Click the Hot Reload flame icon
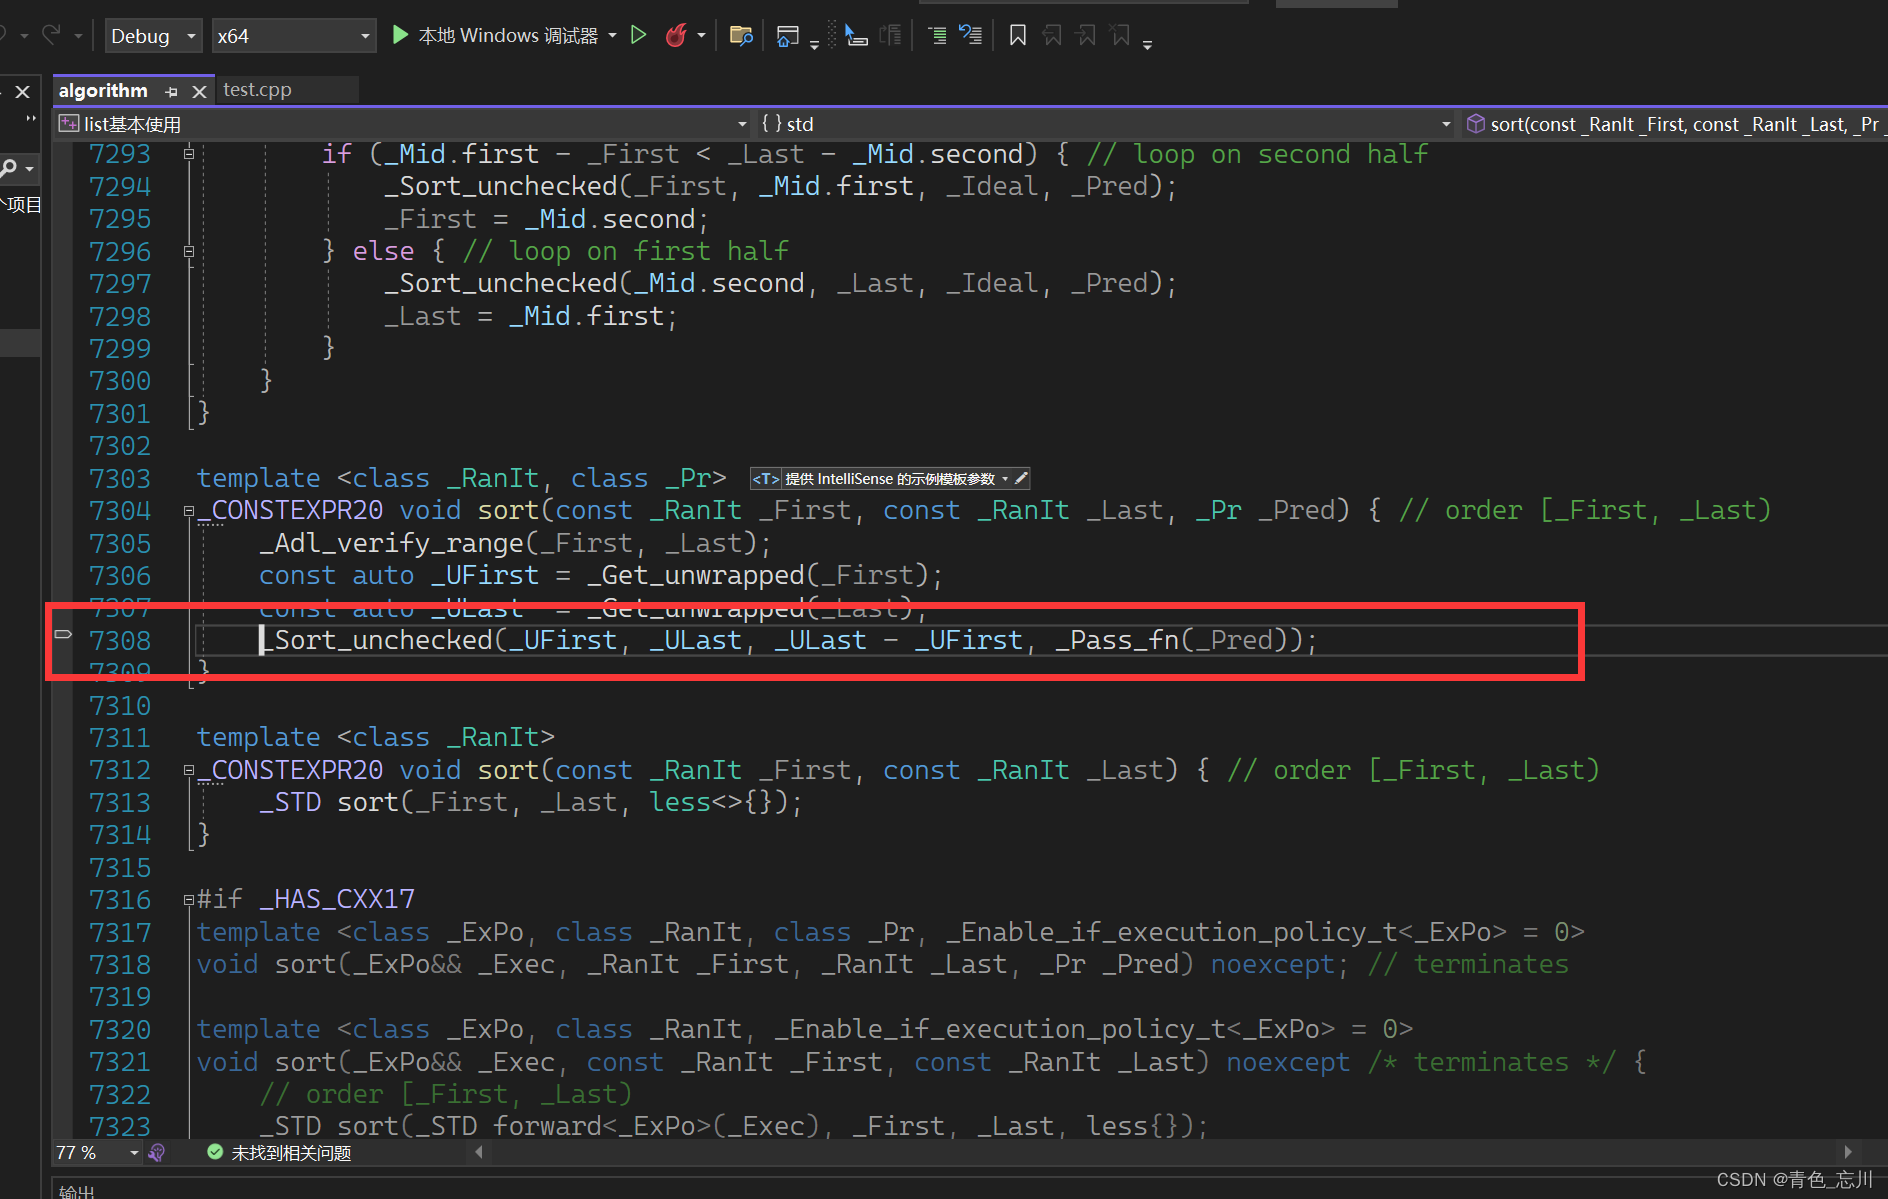1888x1199 pixels. click(x=677, y=36)
